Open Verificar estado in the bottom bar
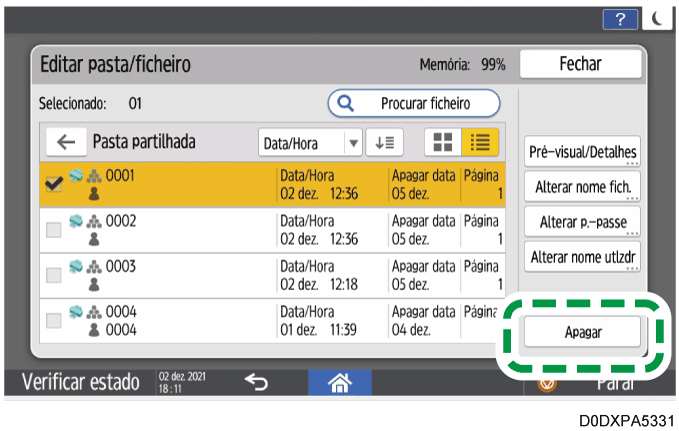The height and width of the screenshot is (431, 679). tap(80, 381)
